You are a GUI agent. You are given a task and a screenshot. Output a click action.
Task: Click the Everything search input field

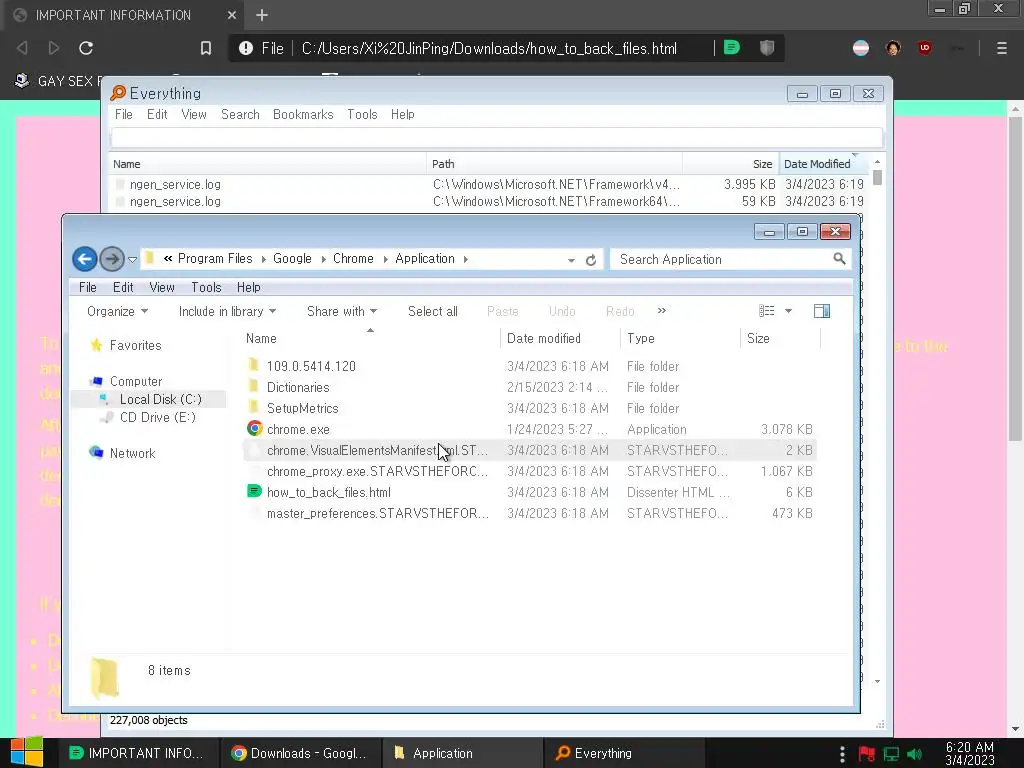tap(496, 138)
